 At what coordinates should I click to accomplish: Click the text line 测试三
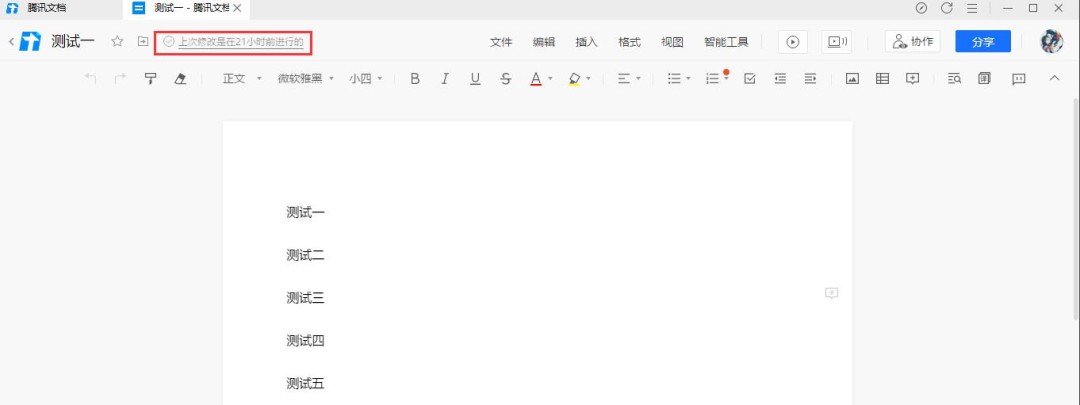pyautogui.click(x=305, y=298)
